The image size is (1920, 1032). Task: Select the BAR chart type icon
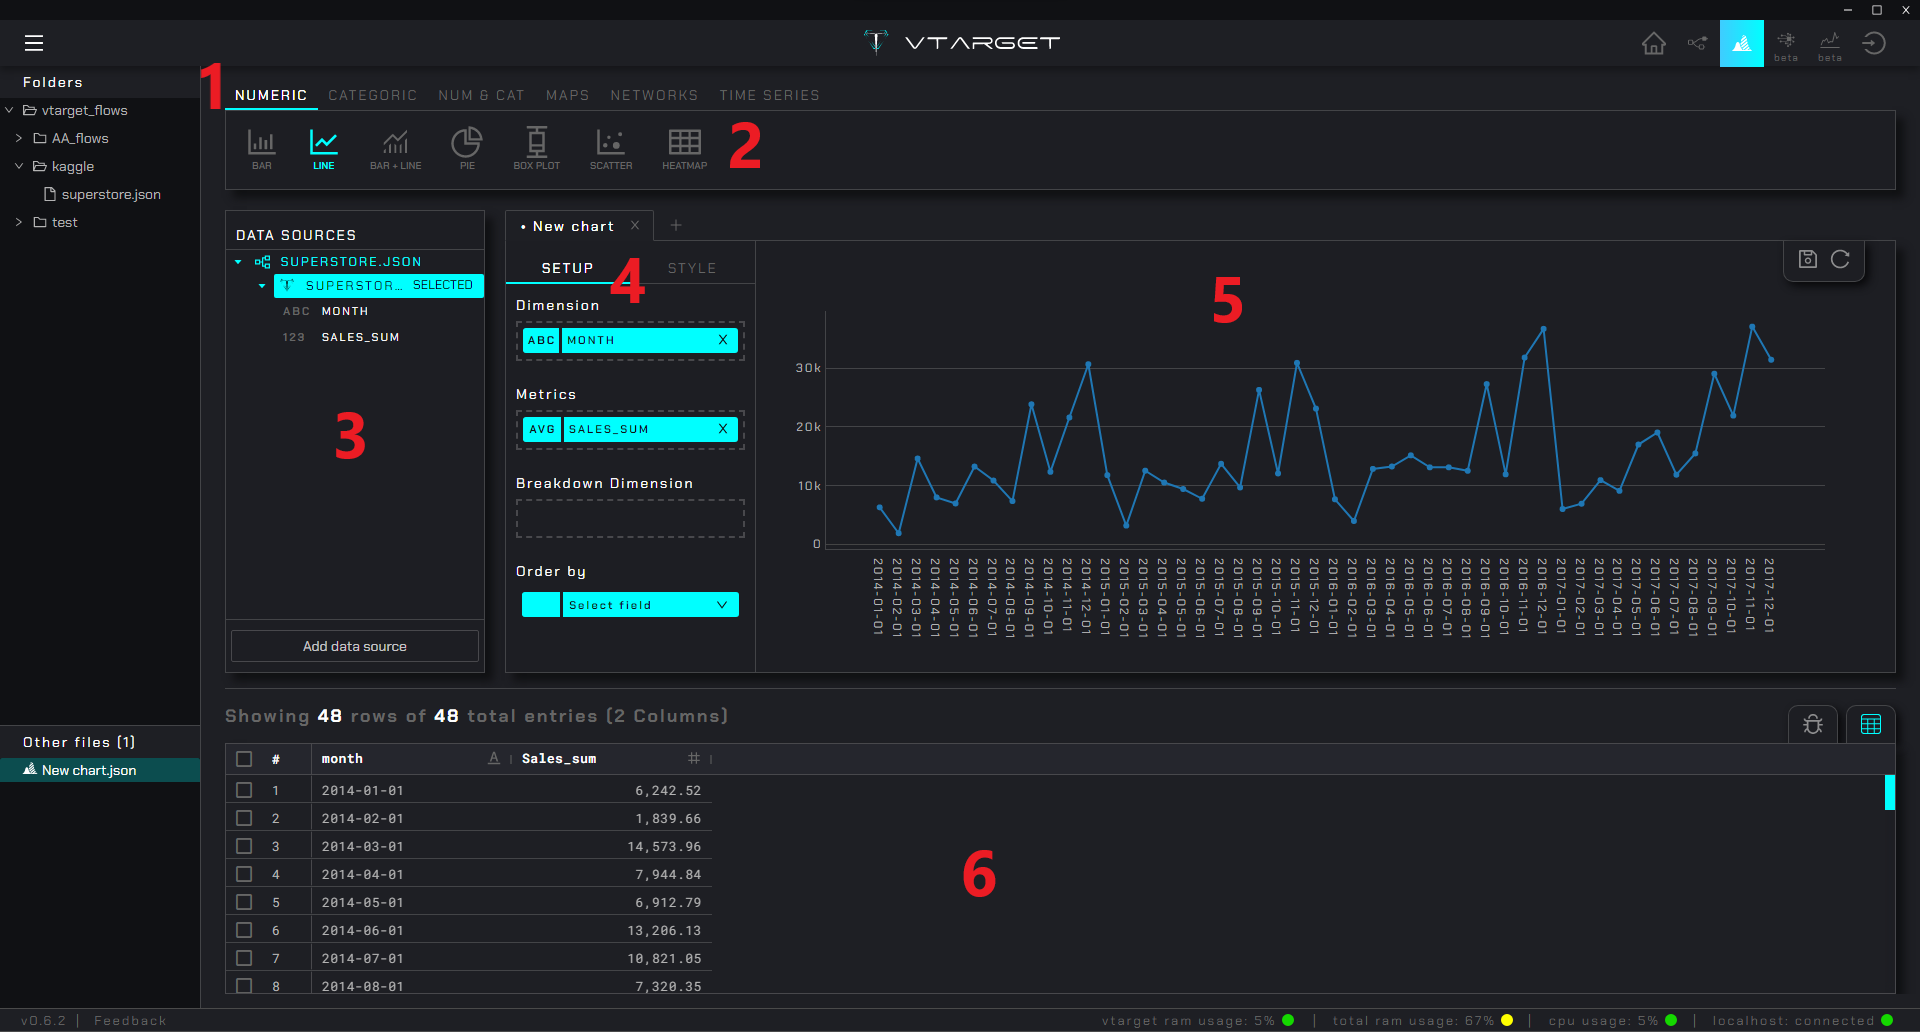tap(261, 147)
